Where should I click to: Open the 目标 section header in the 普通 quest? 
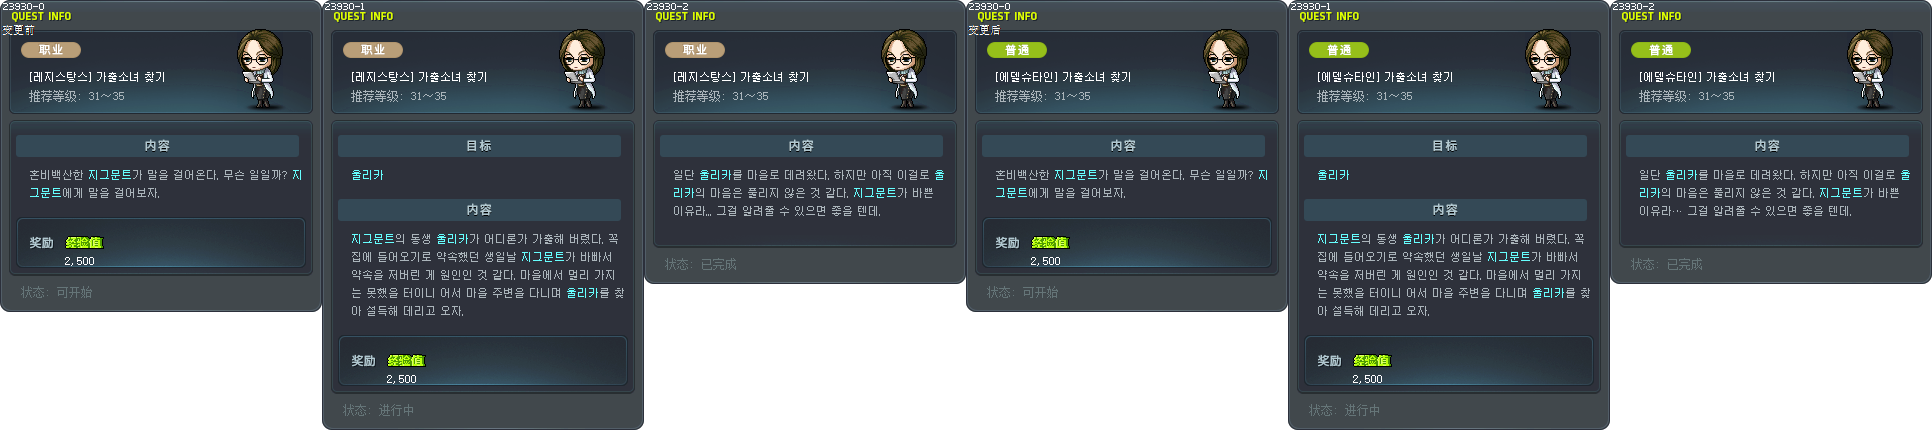pos(1445,146)
